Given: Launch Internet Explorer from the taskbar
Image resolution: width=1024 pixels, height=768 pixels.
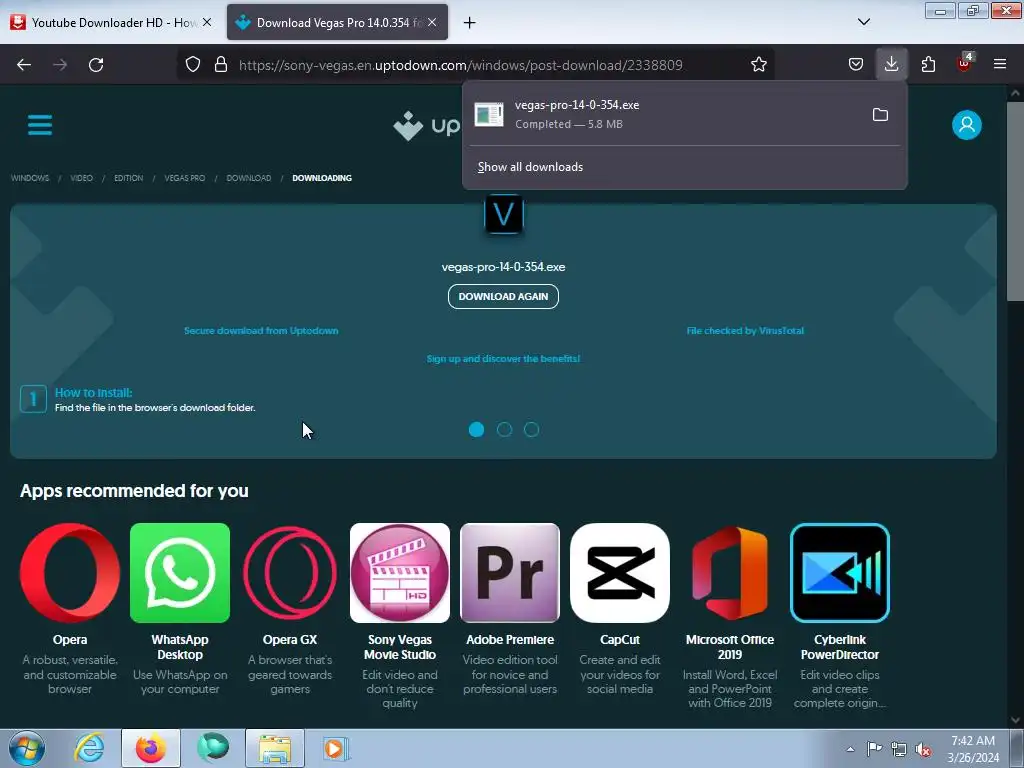Looking at the screenshot, I should pyautogui.click(x=89, y=748).
